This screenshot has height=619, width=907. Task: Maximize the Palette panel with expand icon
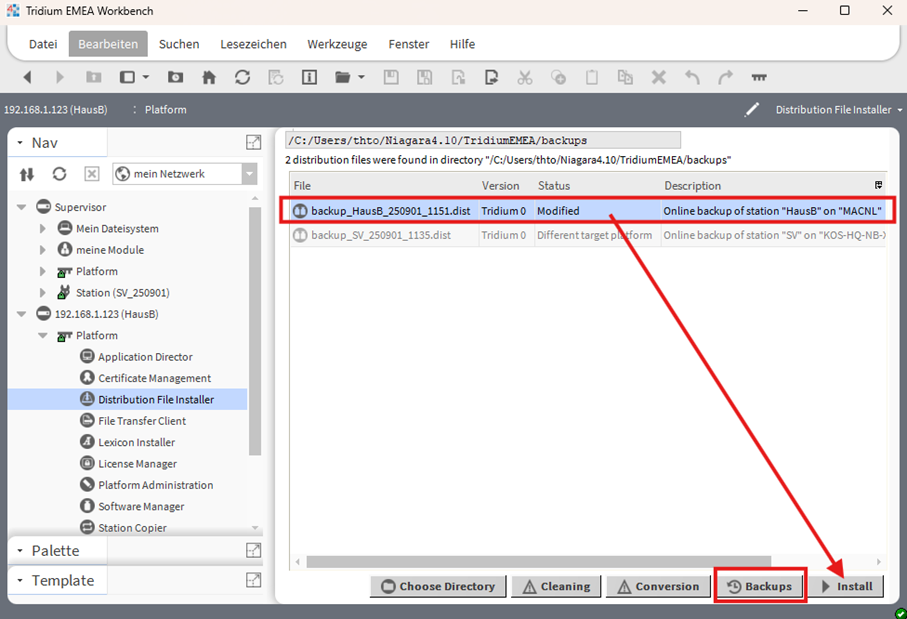tap(253, 550)
